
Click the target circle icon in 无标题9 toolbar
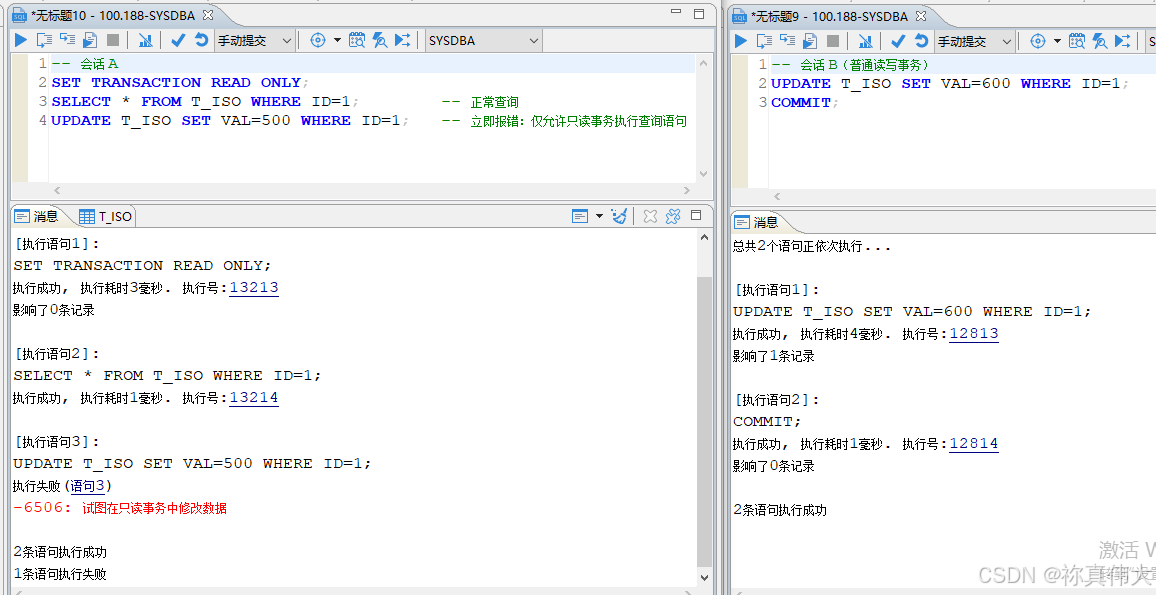(x=1038, y=41)
